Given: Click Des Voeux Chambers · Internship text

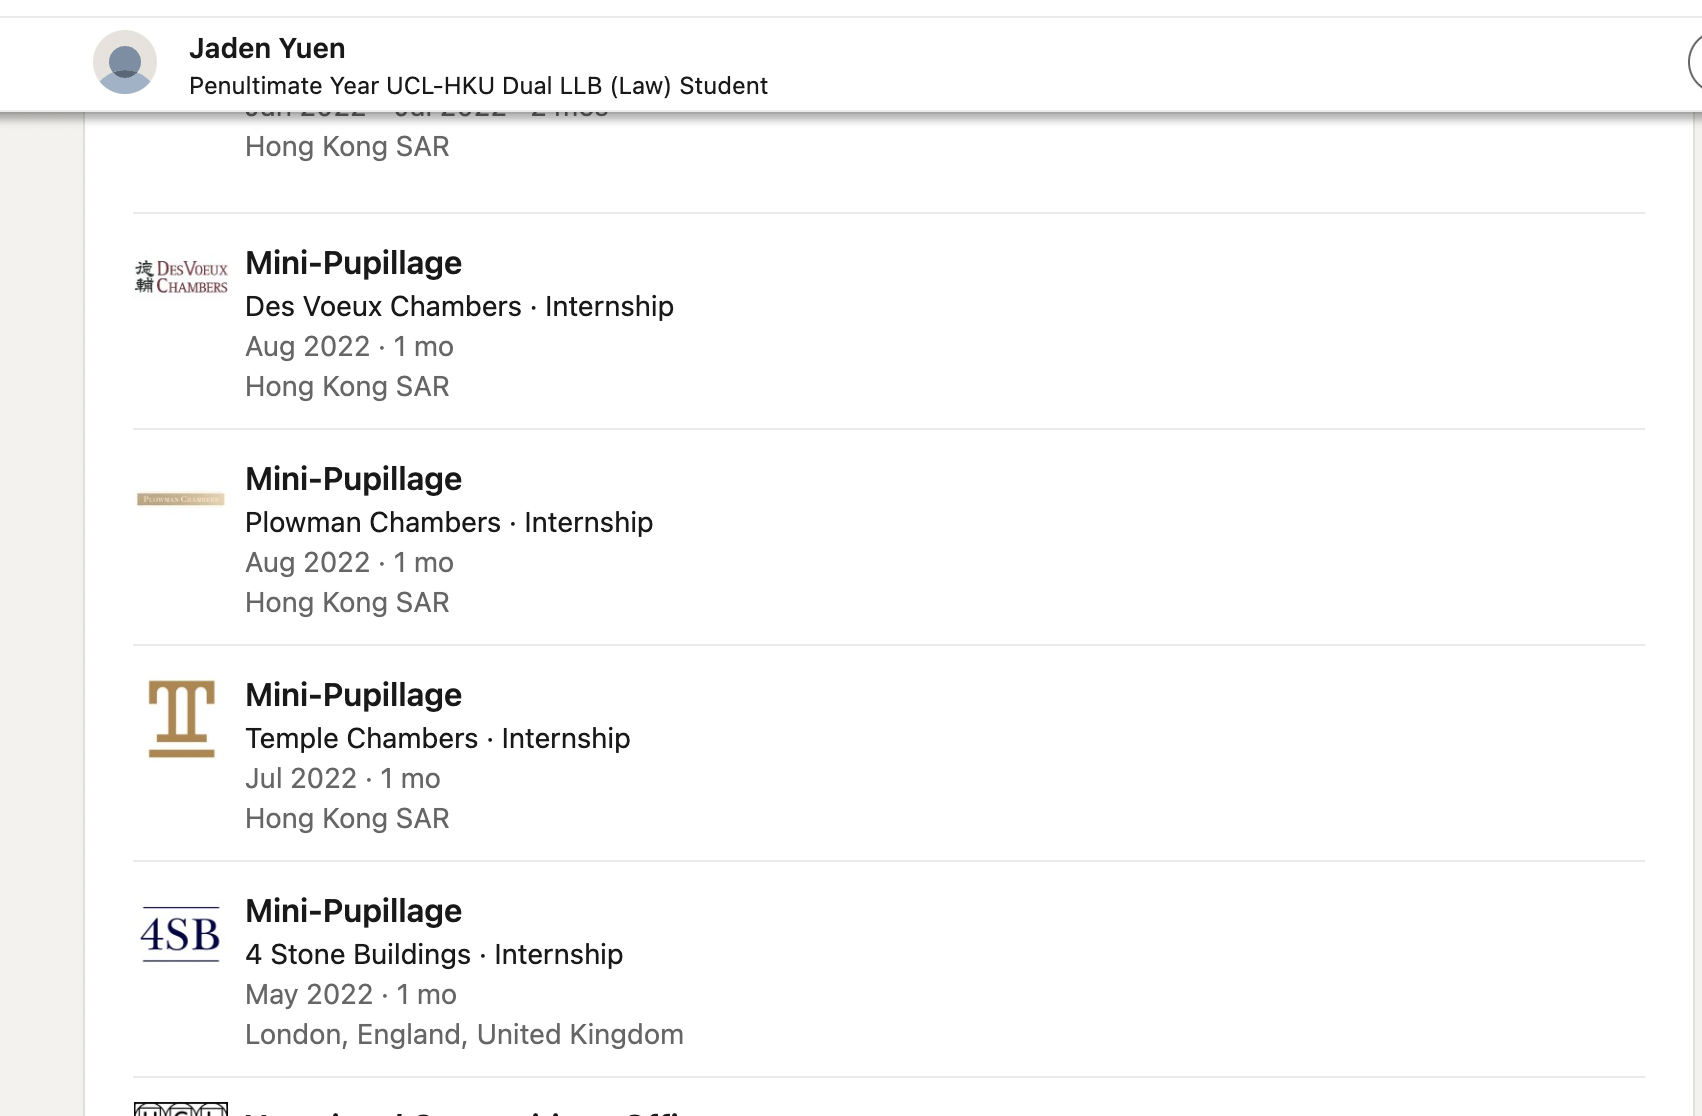Looking at the screenshot, I should coord(459,306).
